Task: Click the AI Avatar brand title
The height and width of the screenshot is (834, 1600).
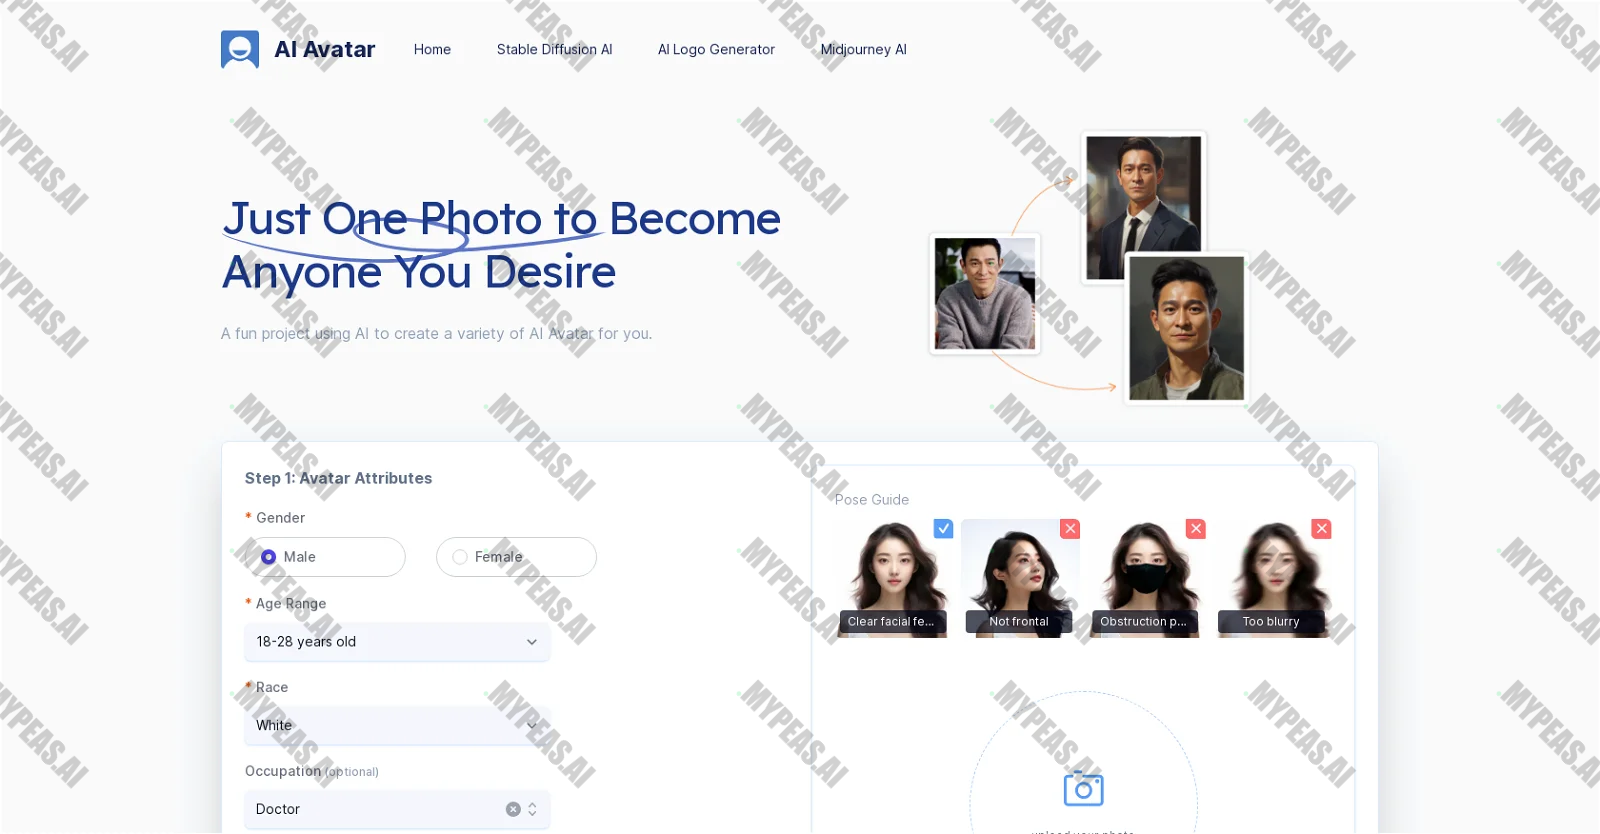Action: tap(325, 49)
